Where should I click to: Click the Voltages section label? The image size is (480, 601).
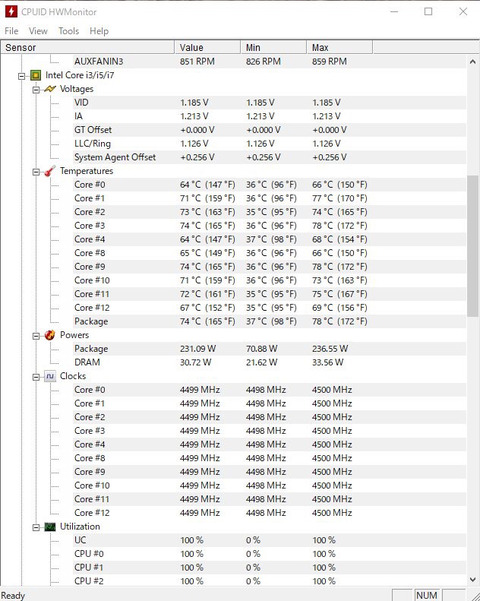77,89
